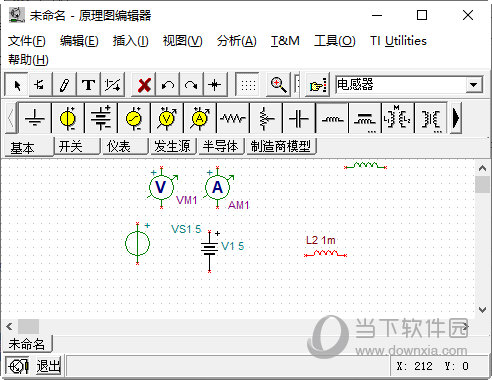
Task: Maximize the 原理图编辑器 window
Action: pos(422,15)
